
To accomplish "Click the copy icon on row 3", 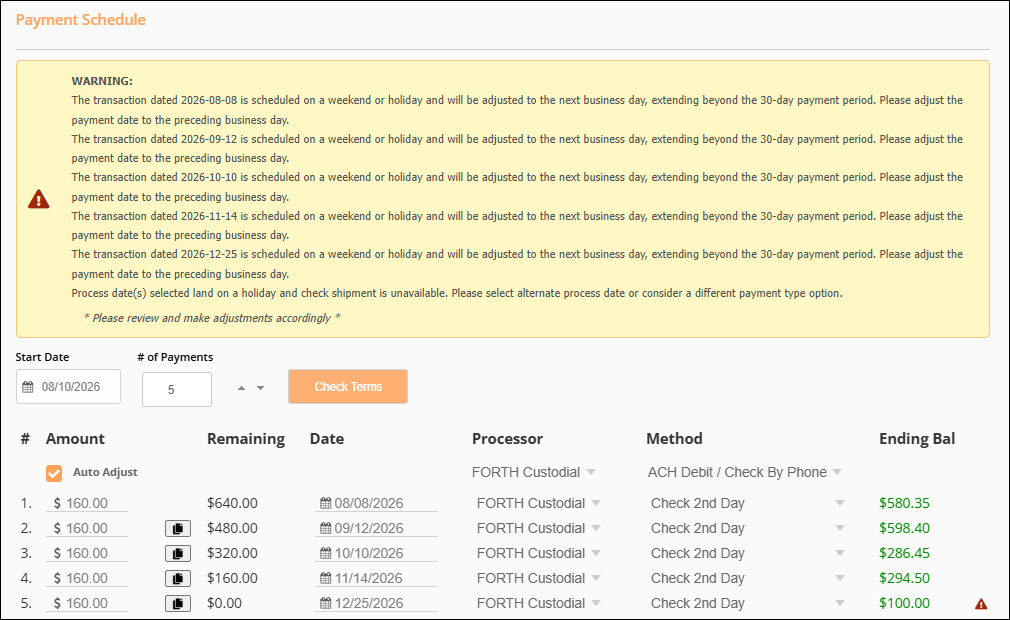I will point(178,554).
